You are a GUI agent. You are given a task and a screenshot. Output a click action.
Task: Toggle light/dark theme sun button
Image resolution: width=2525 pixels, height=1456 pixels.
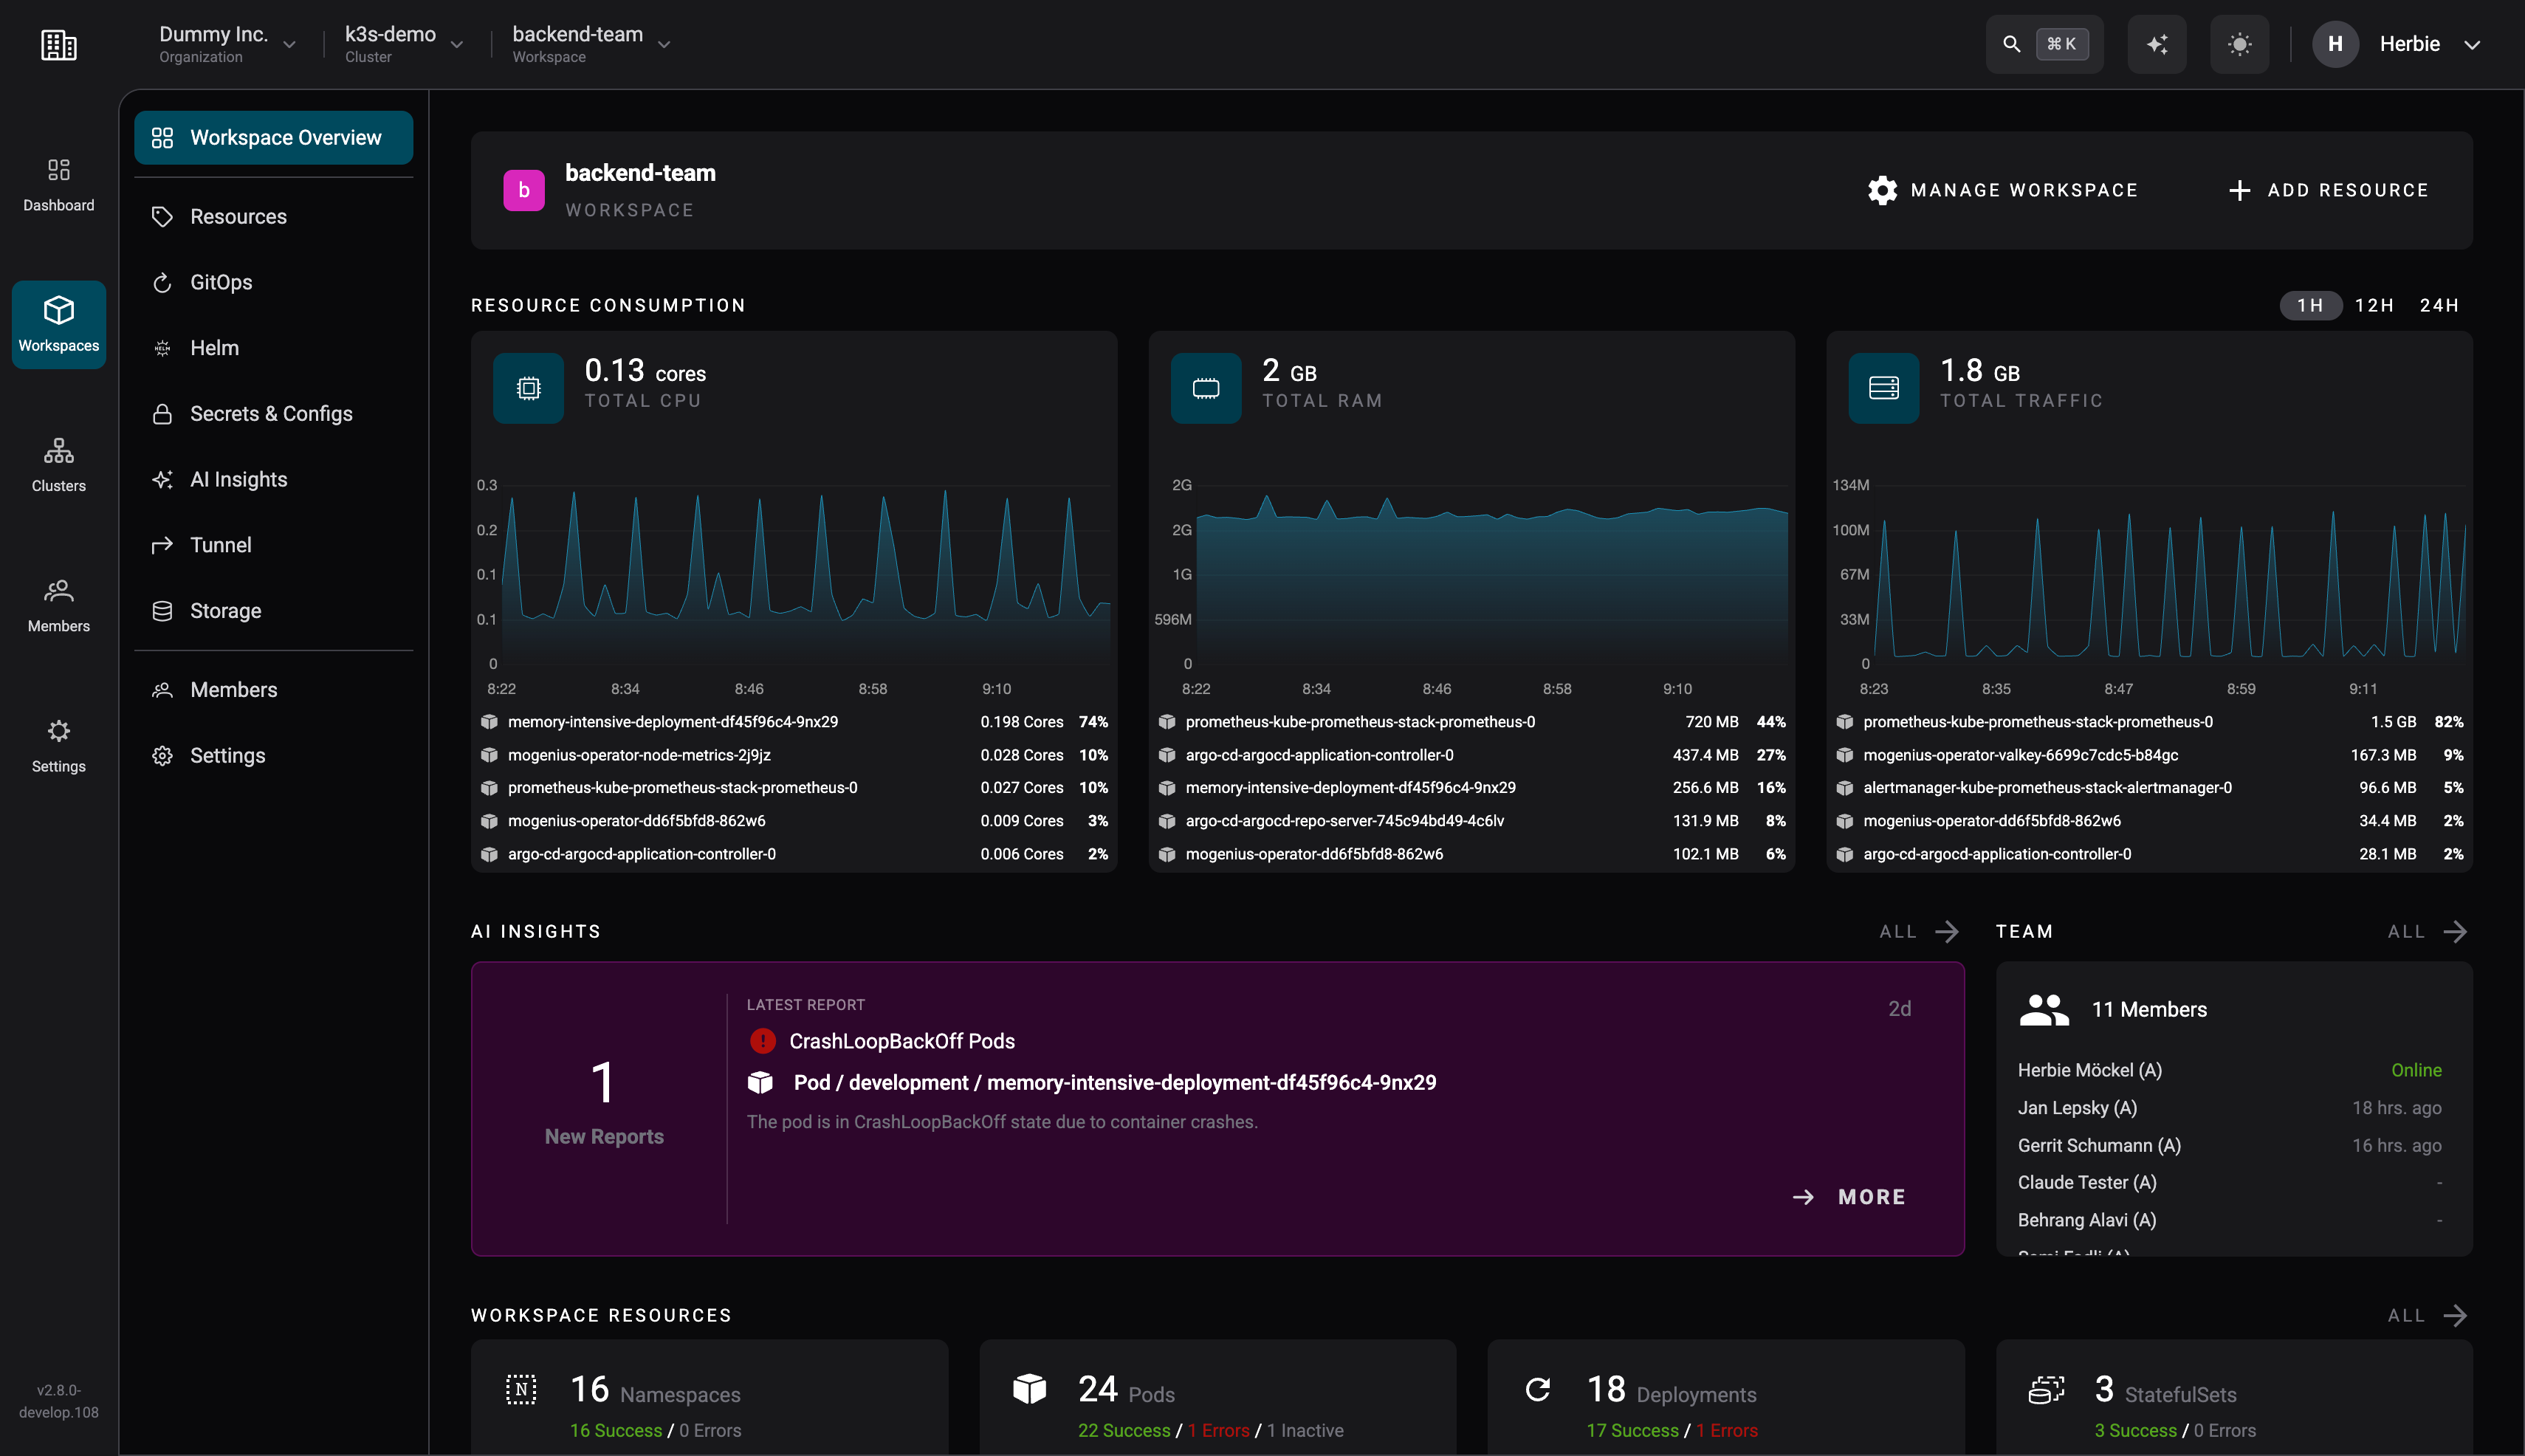[x=2239, y=44]
